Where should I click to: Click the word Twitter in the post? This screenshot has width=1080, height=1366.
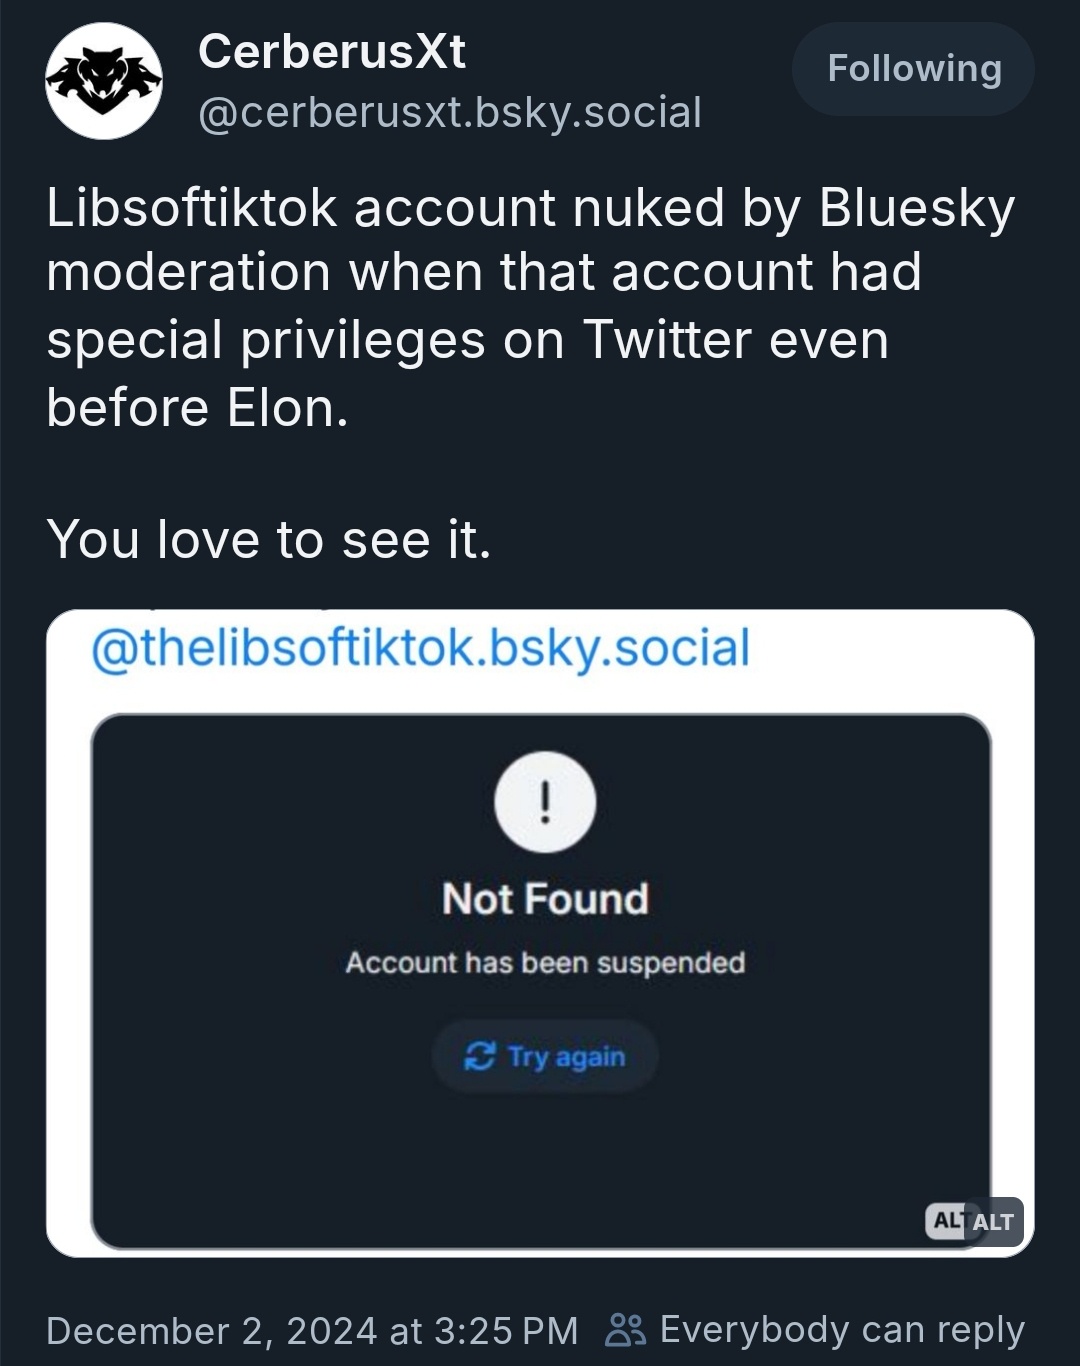667,339
